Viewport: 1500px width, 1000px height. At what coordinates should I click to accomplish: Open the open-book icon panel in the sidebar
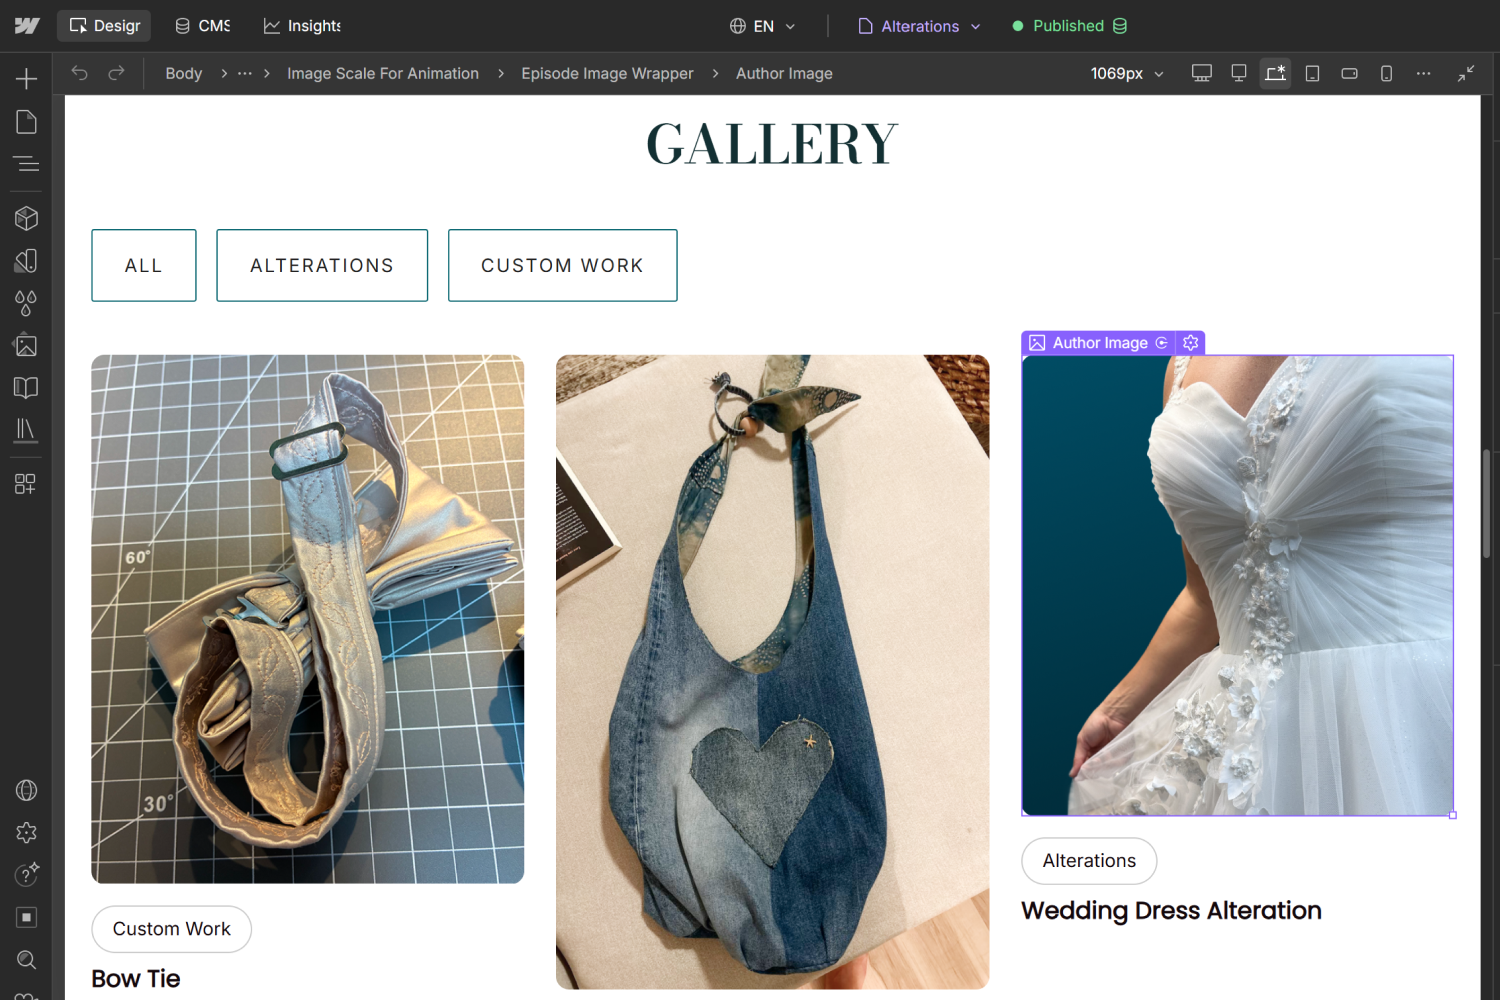(x=27, y=388)
